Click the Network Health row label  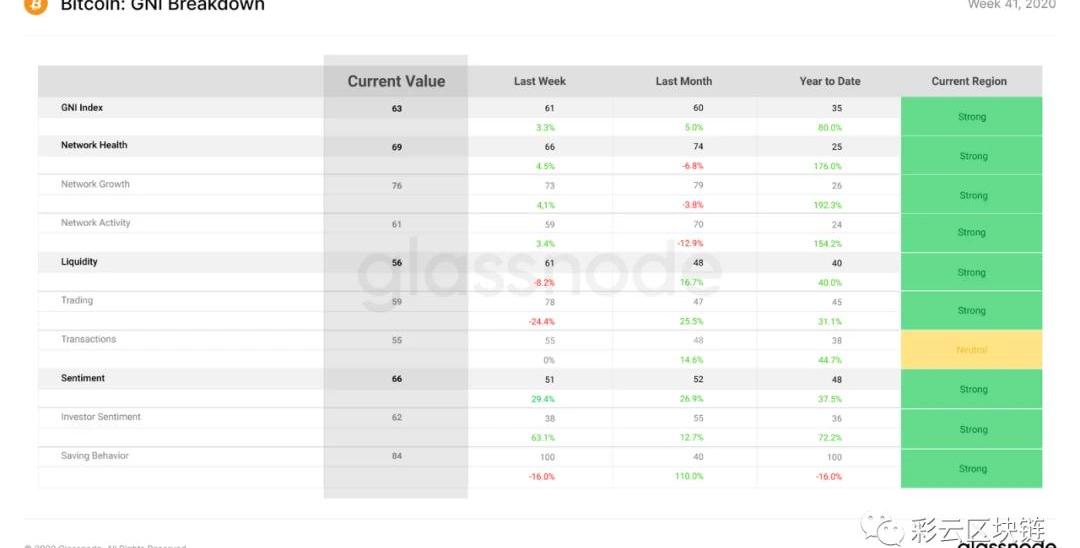click(94, 145)
